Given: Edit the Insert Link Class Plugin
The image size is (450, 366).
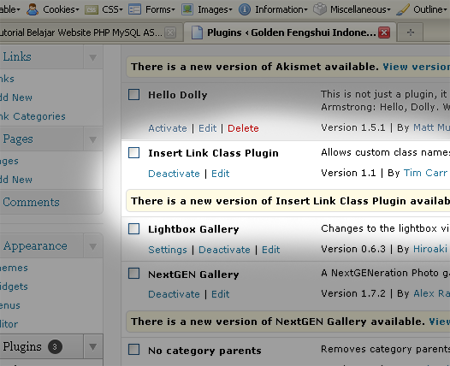Looking at the screenshot, I should click(220, 174).
